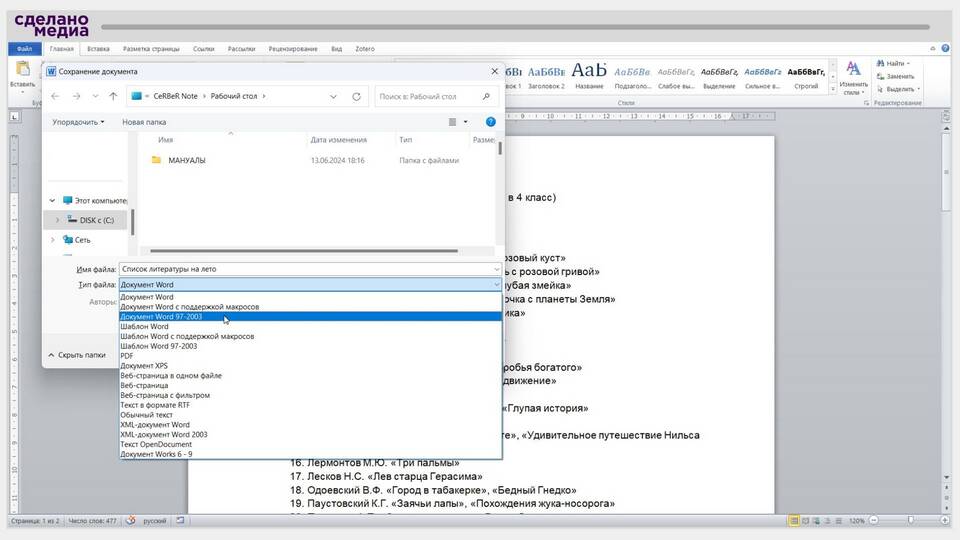Click 'Скрыть папки' to hide folders
This screenshot has height=540, width=960.
(x=76, y=355)
